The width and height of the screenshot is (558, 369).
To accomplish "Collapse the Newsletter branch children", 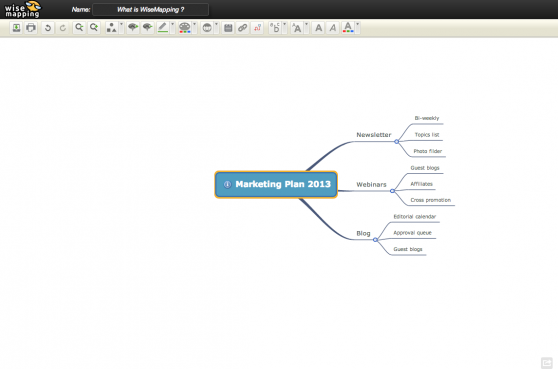I will [x=396, y=142].
